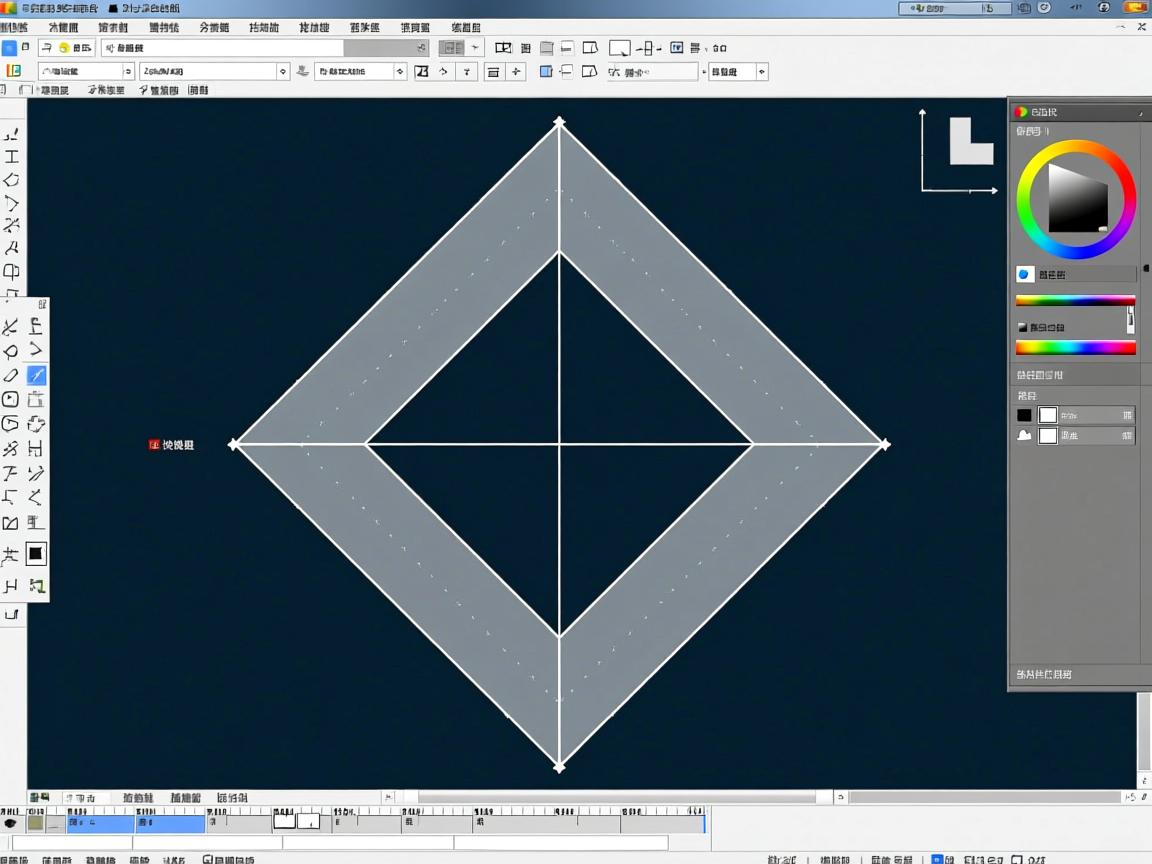Click the green icon at bottom of tool palette

coord(37,586)
